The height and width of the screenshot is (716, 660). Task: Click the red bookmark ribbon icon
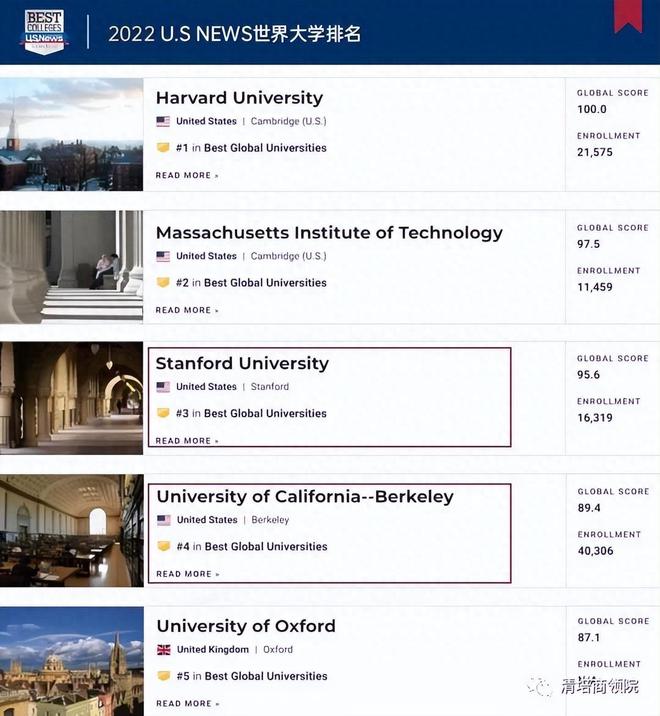[x=628, y=15]
